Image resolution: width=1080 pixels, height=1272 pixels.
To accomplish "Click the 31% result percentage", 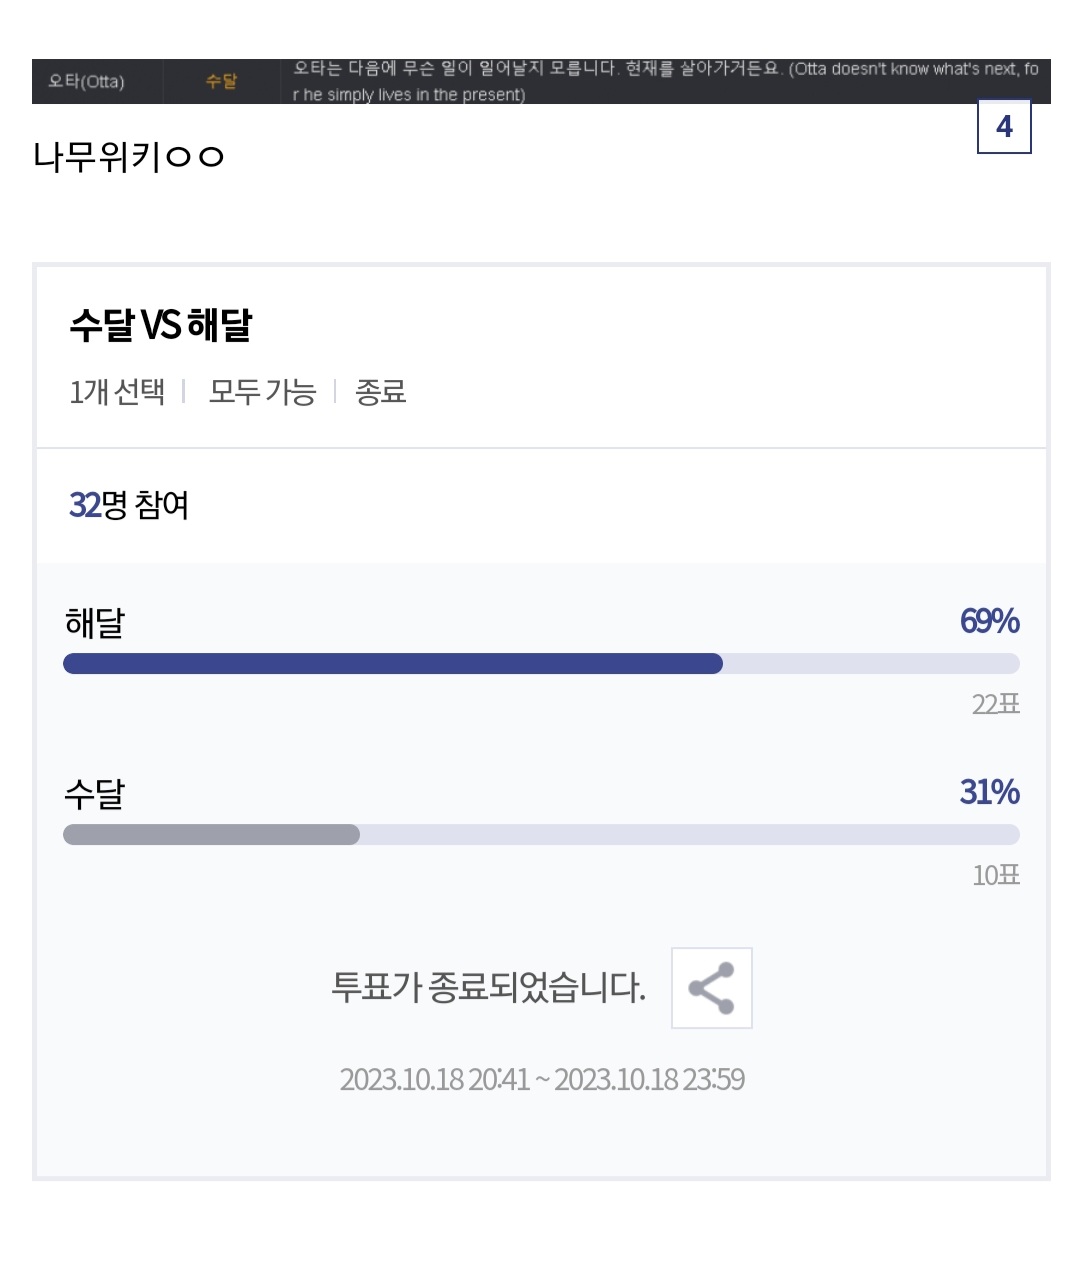I will point(989,792).
